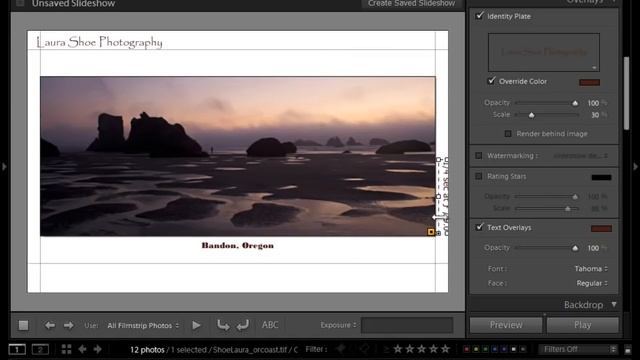Screen dimensions: 640x360
Task: Go to next slide using toolbar right arrow
Action: tap(68, 325)
